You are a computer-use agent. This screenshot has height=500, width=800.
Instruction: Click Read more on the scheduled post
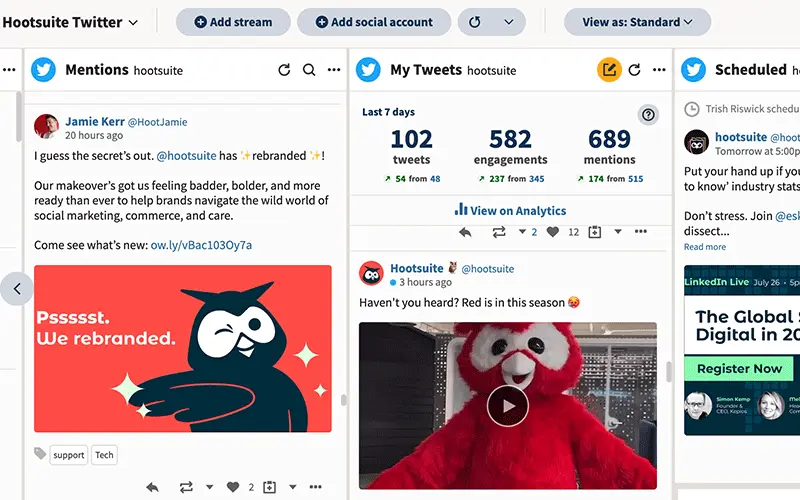pyautogui.click(x=705, y=247)
